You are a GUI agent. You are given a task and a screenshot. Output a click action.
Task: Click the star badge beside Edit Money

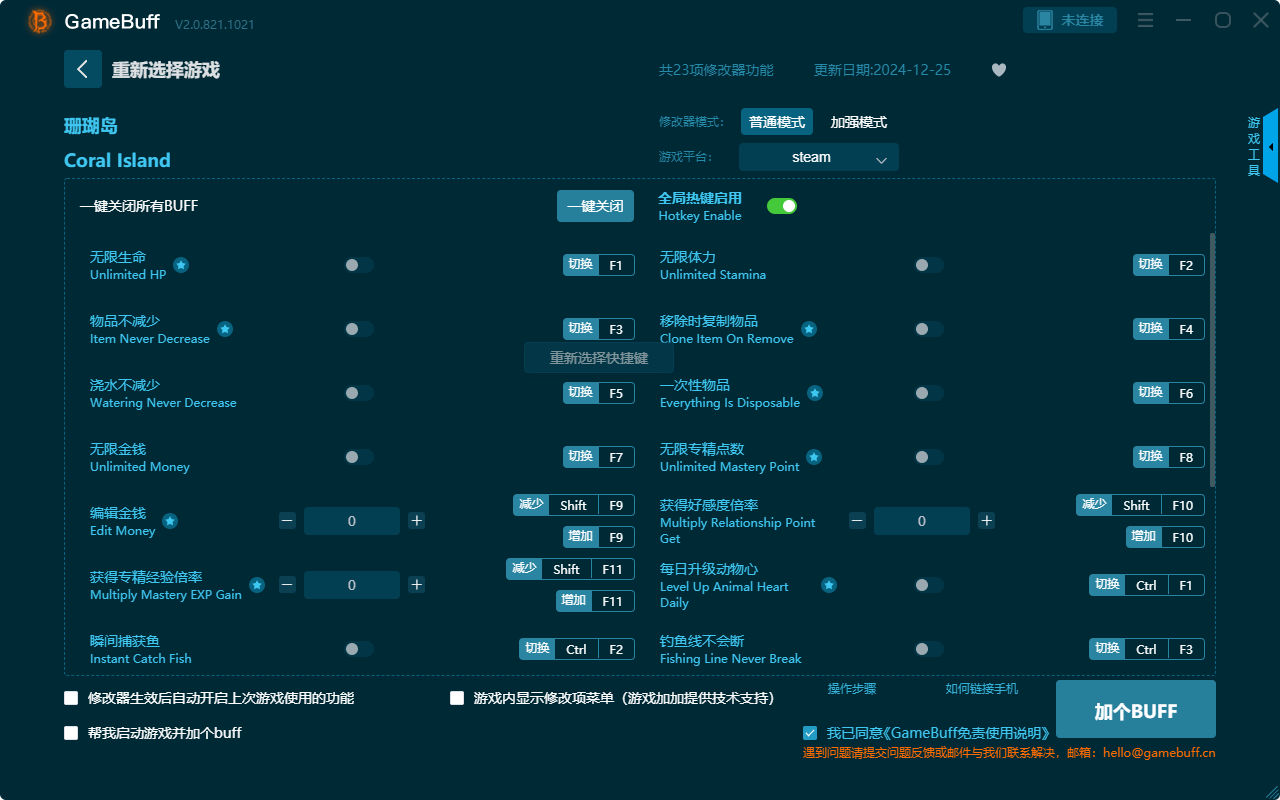coord(170,521)
